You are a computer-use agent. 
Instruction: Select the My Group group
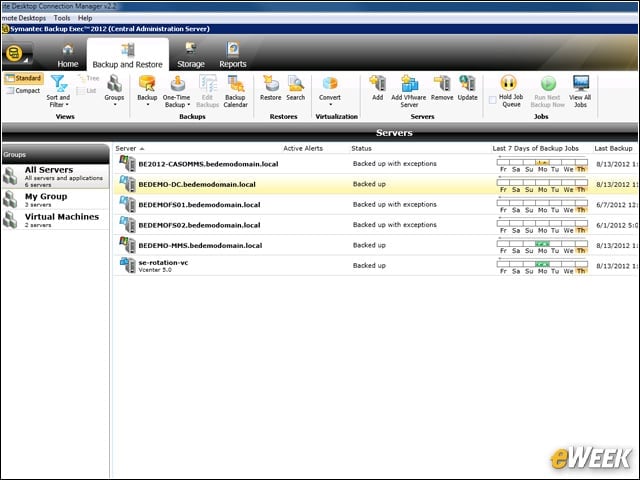point(56,199)
